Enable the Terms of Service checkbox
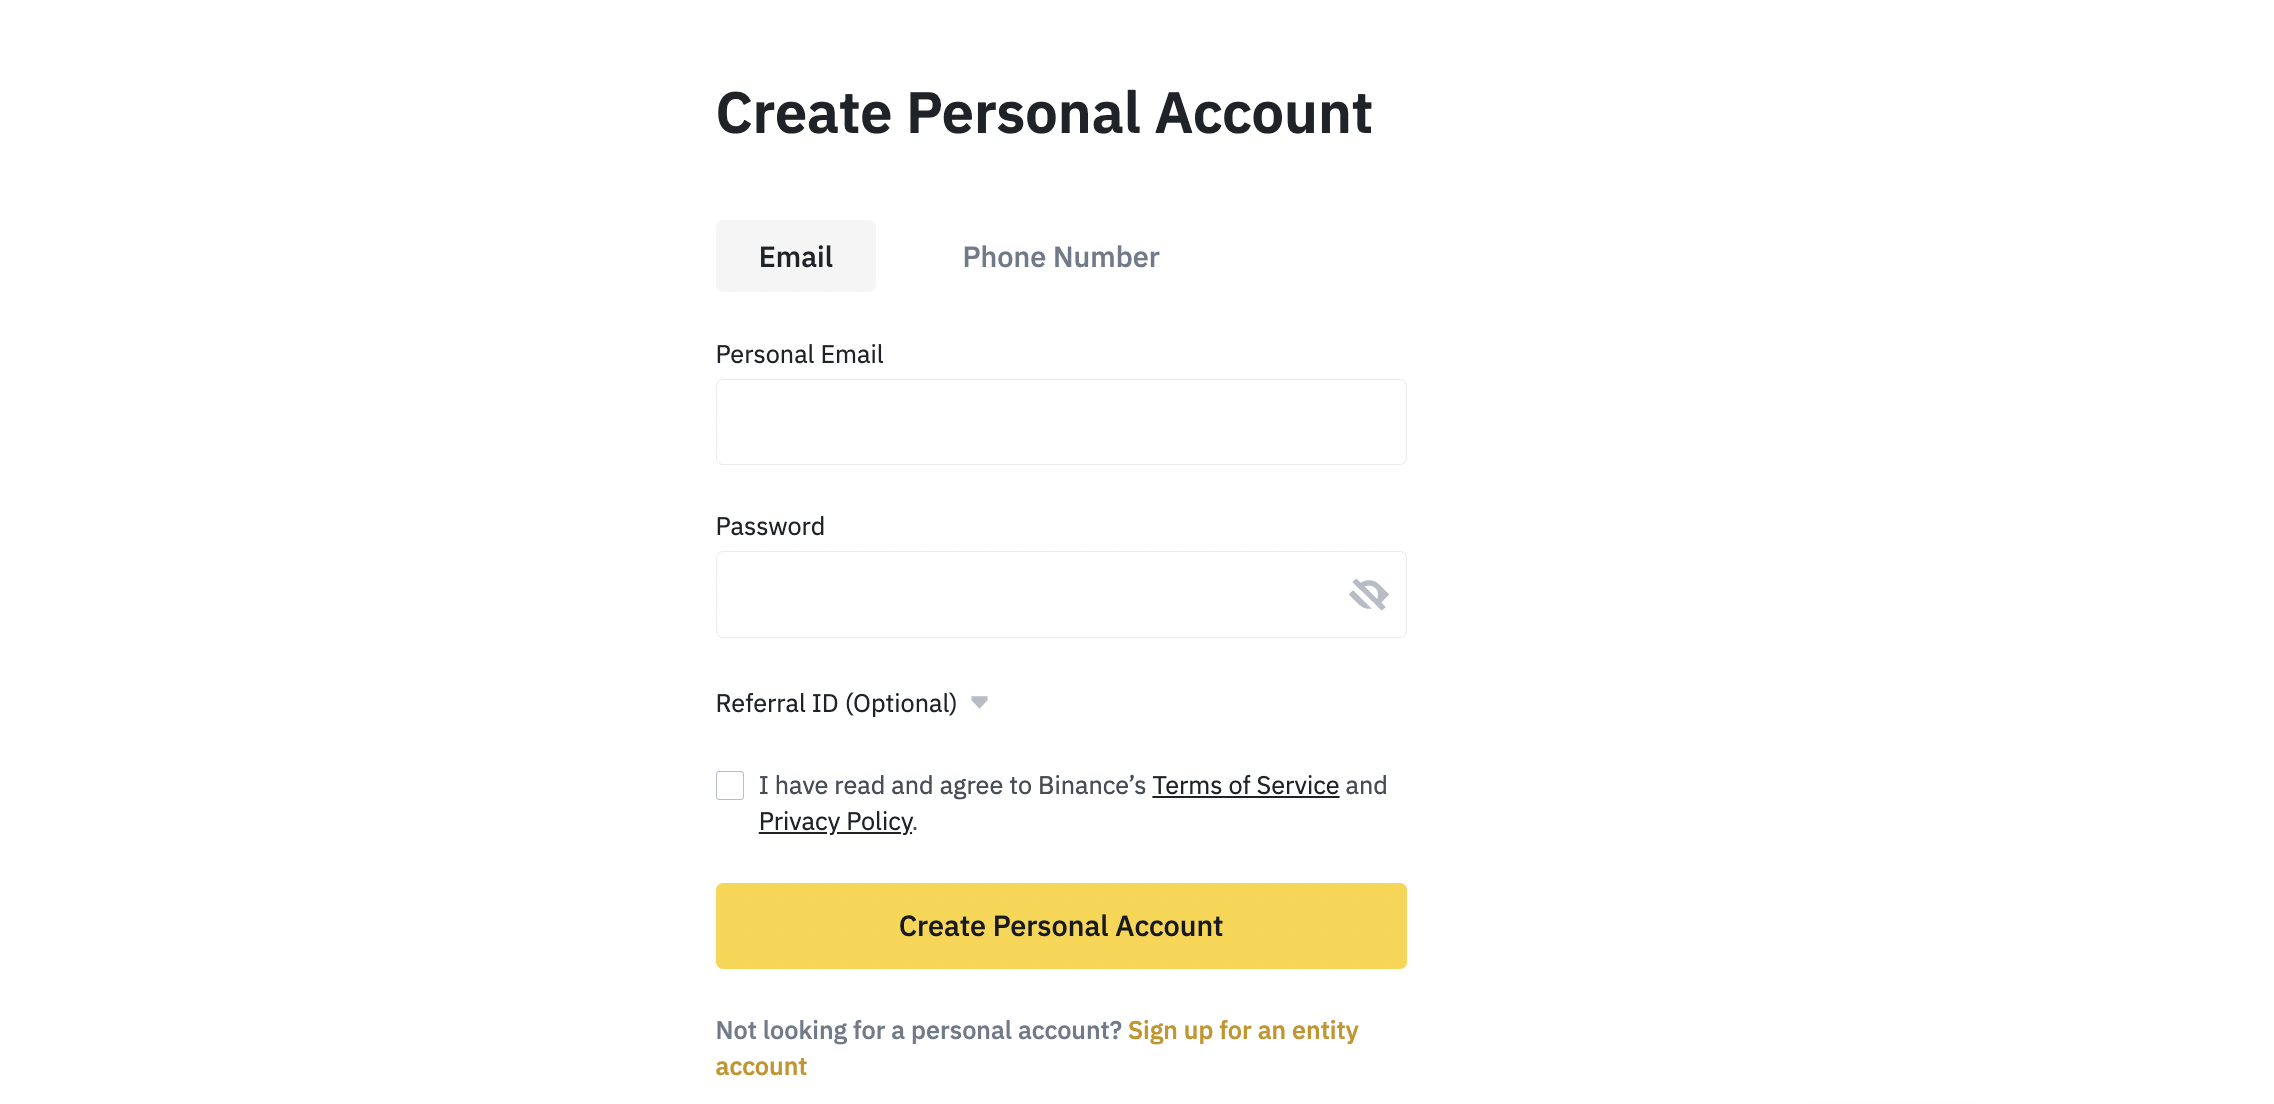The height and width of the screenshot is (1104, 2274). pyautogui.click(x=728, y=785)
